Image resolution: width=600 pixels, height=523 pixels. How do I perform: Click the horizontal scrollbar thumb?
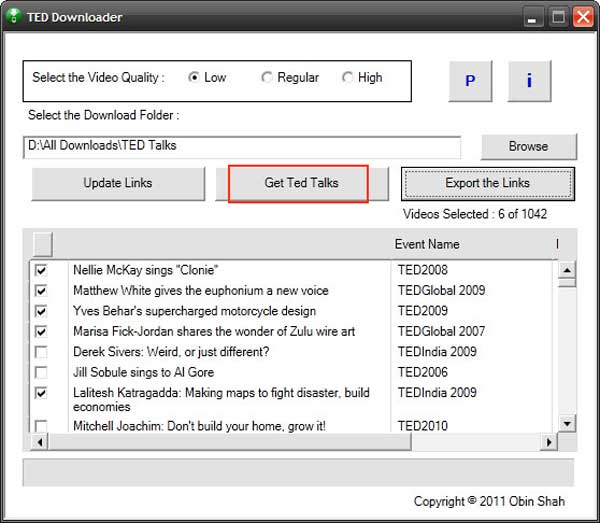pyautogui.click(x=230, y=442)
